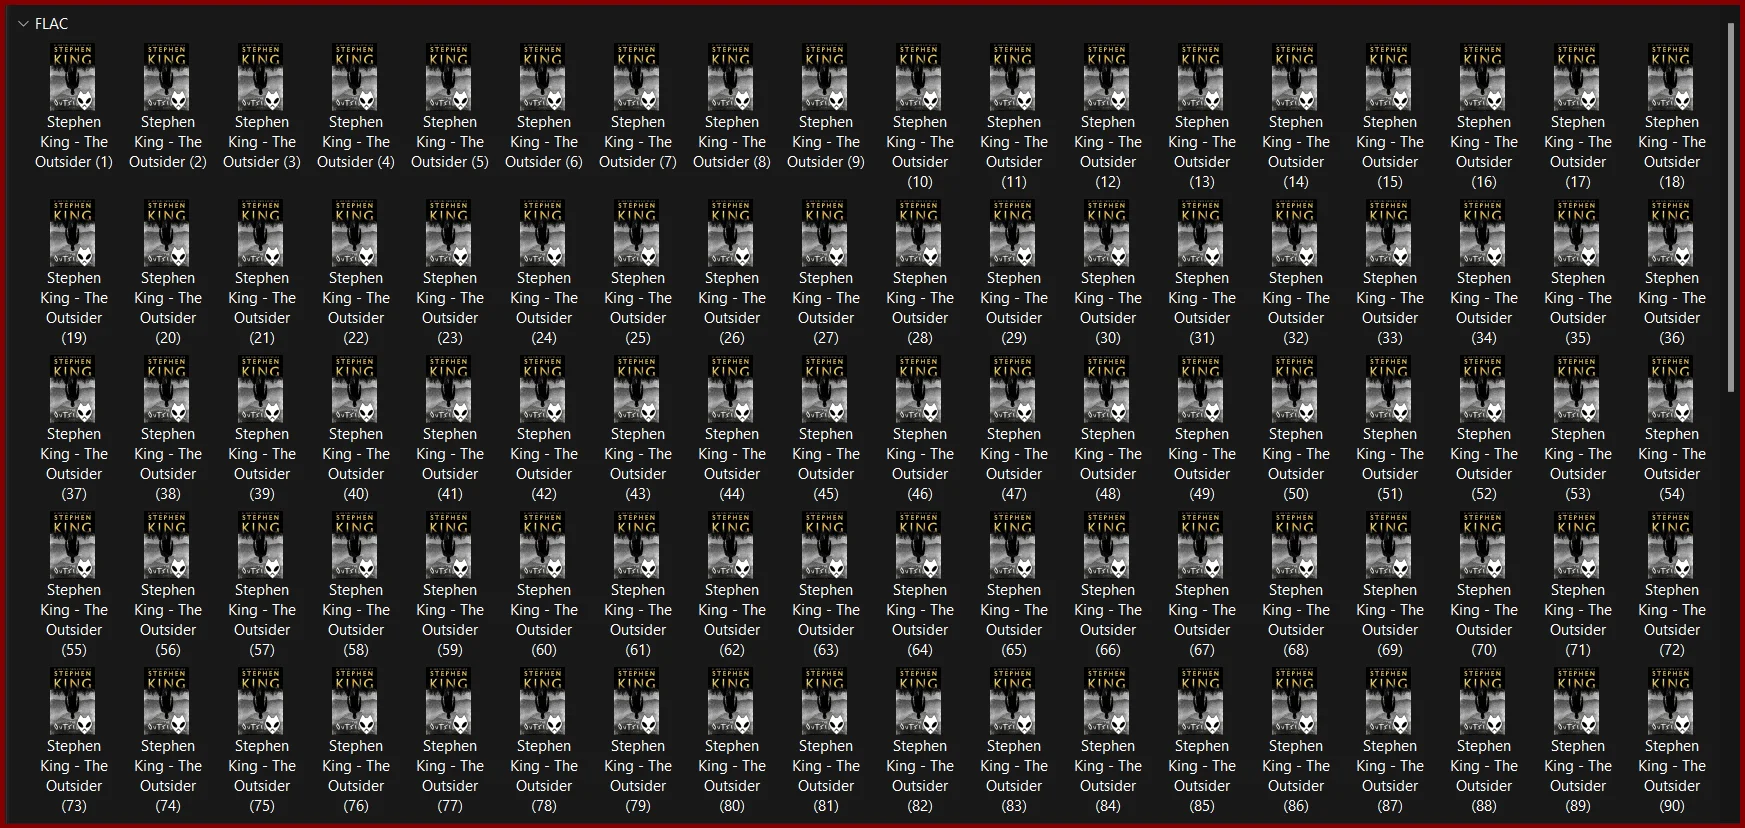The height and width of the screenshot is (828, 1745).
Task: Collapse the FLAC group chevron
Action: tap(23, 24)
